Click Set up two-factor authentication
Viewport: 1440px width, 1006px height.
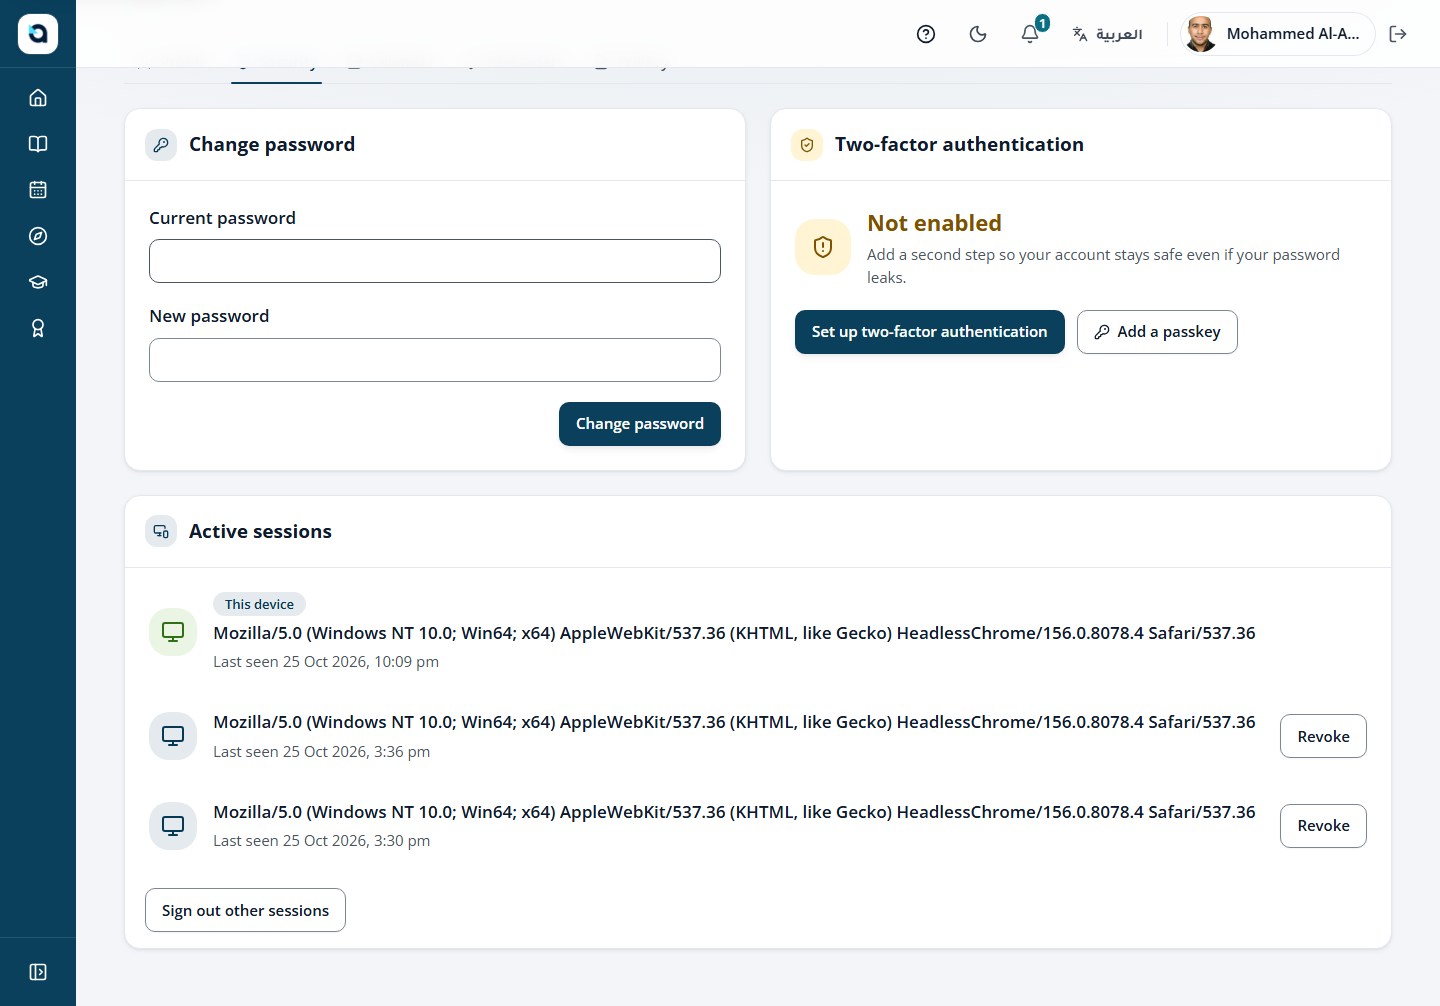(930, 332)
